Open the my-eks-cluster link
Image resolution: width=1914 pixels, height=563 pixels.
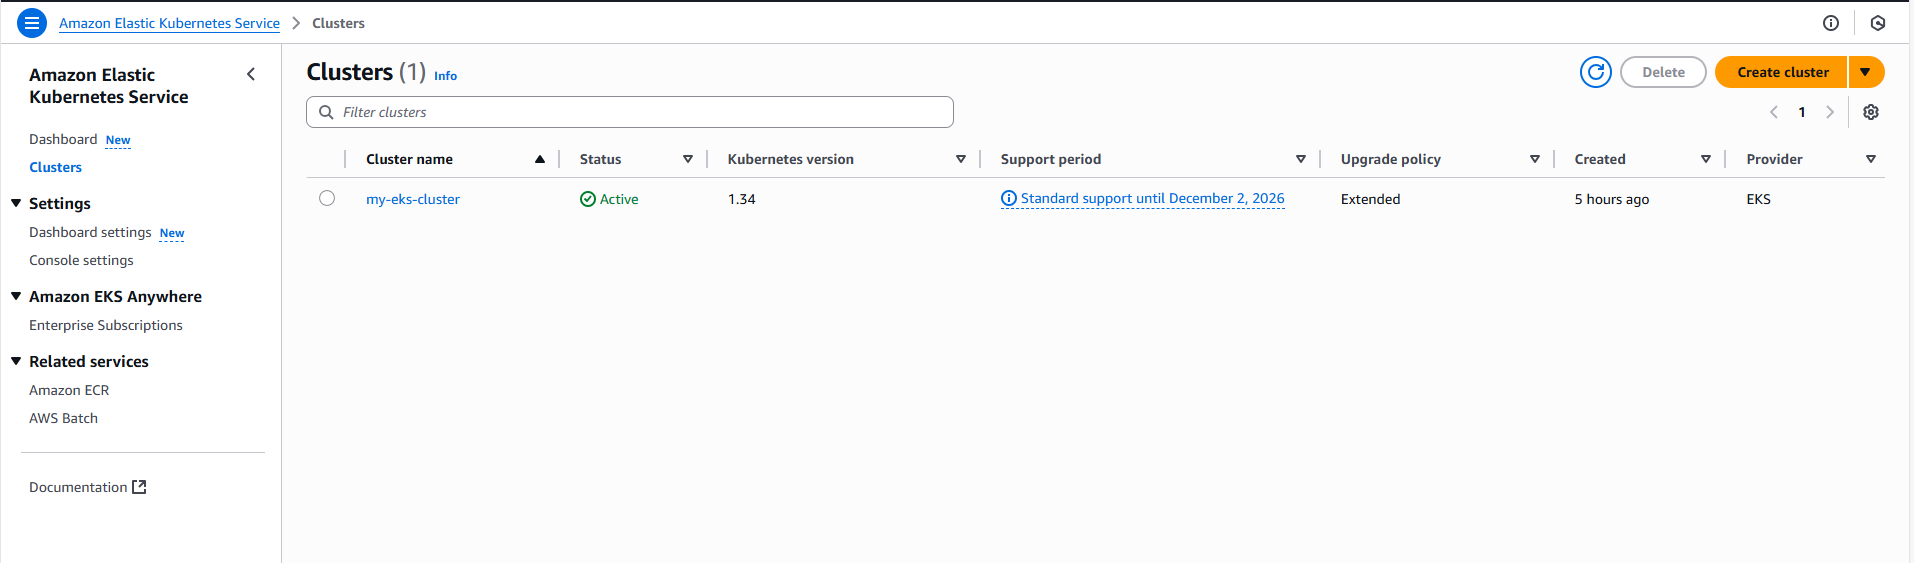pos(413,199)
